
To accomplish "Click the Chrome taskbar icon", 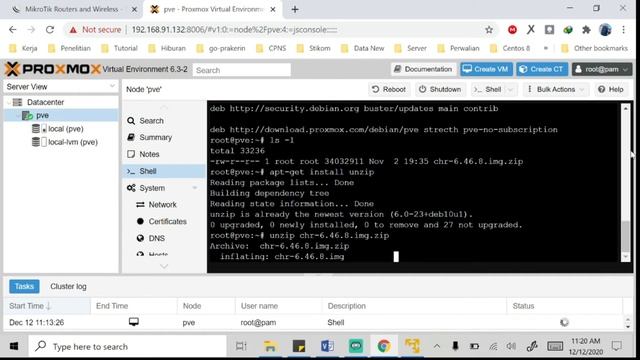I will click(x=384, y=347).
